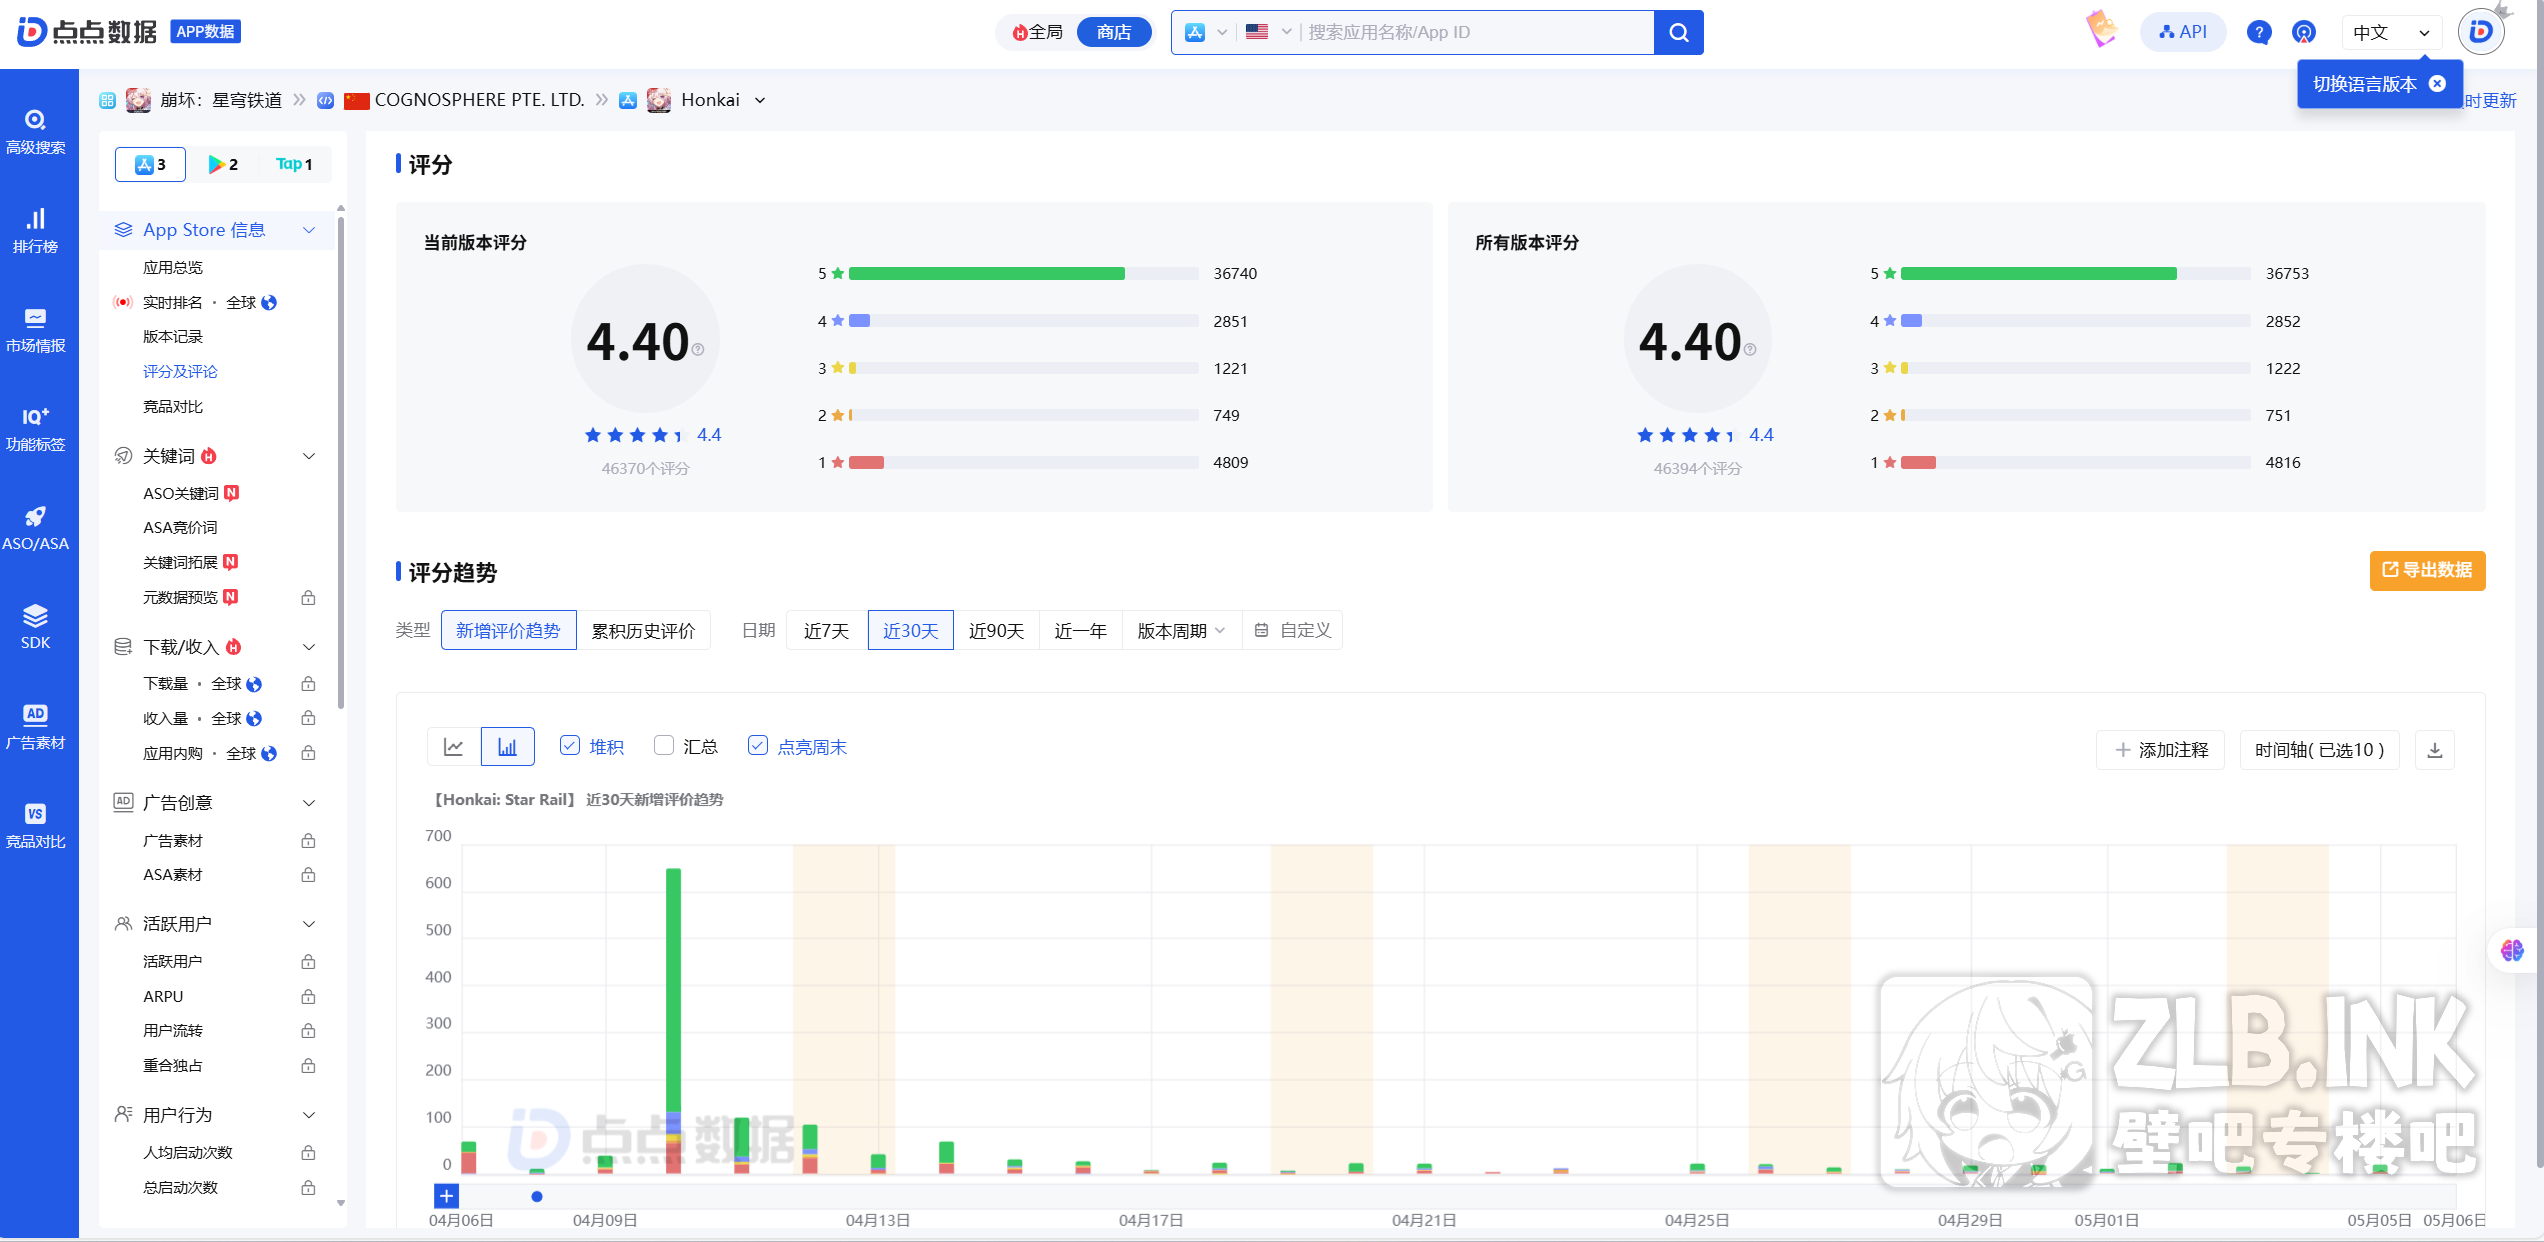Screen dimensions: 2544x1242
Task: Click the 5-star green rating bar under 当前版本评分
Action: (986, 273)
